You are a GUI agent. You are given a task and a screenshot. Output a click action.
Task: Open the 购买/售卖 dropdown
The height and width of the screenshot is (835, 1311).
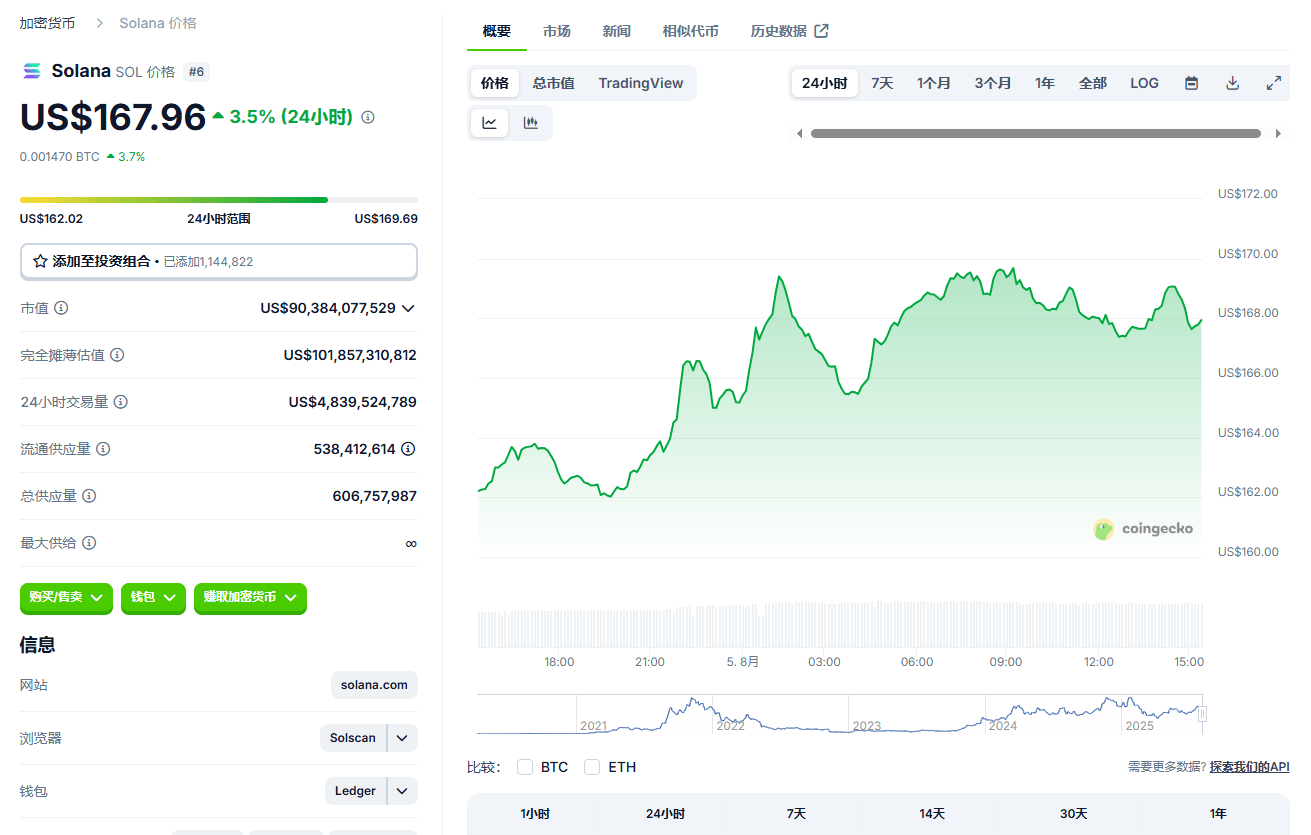coord(66,597)
